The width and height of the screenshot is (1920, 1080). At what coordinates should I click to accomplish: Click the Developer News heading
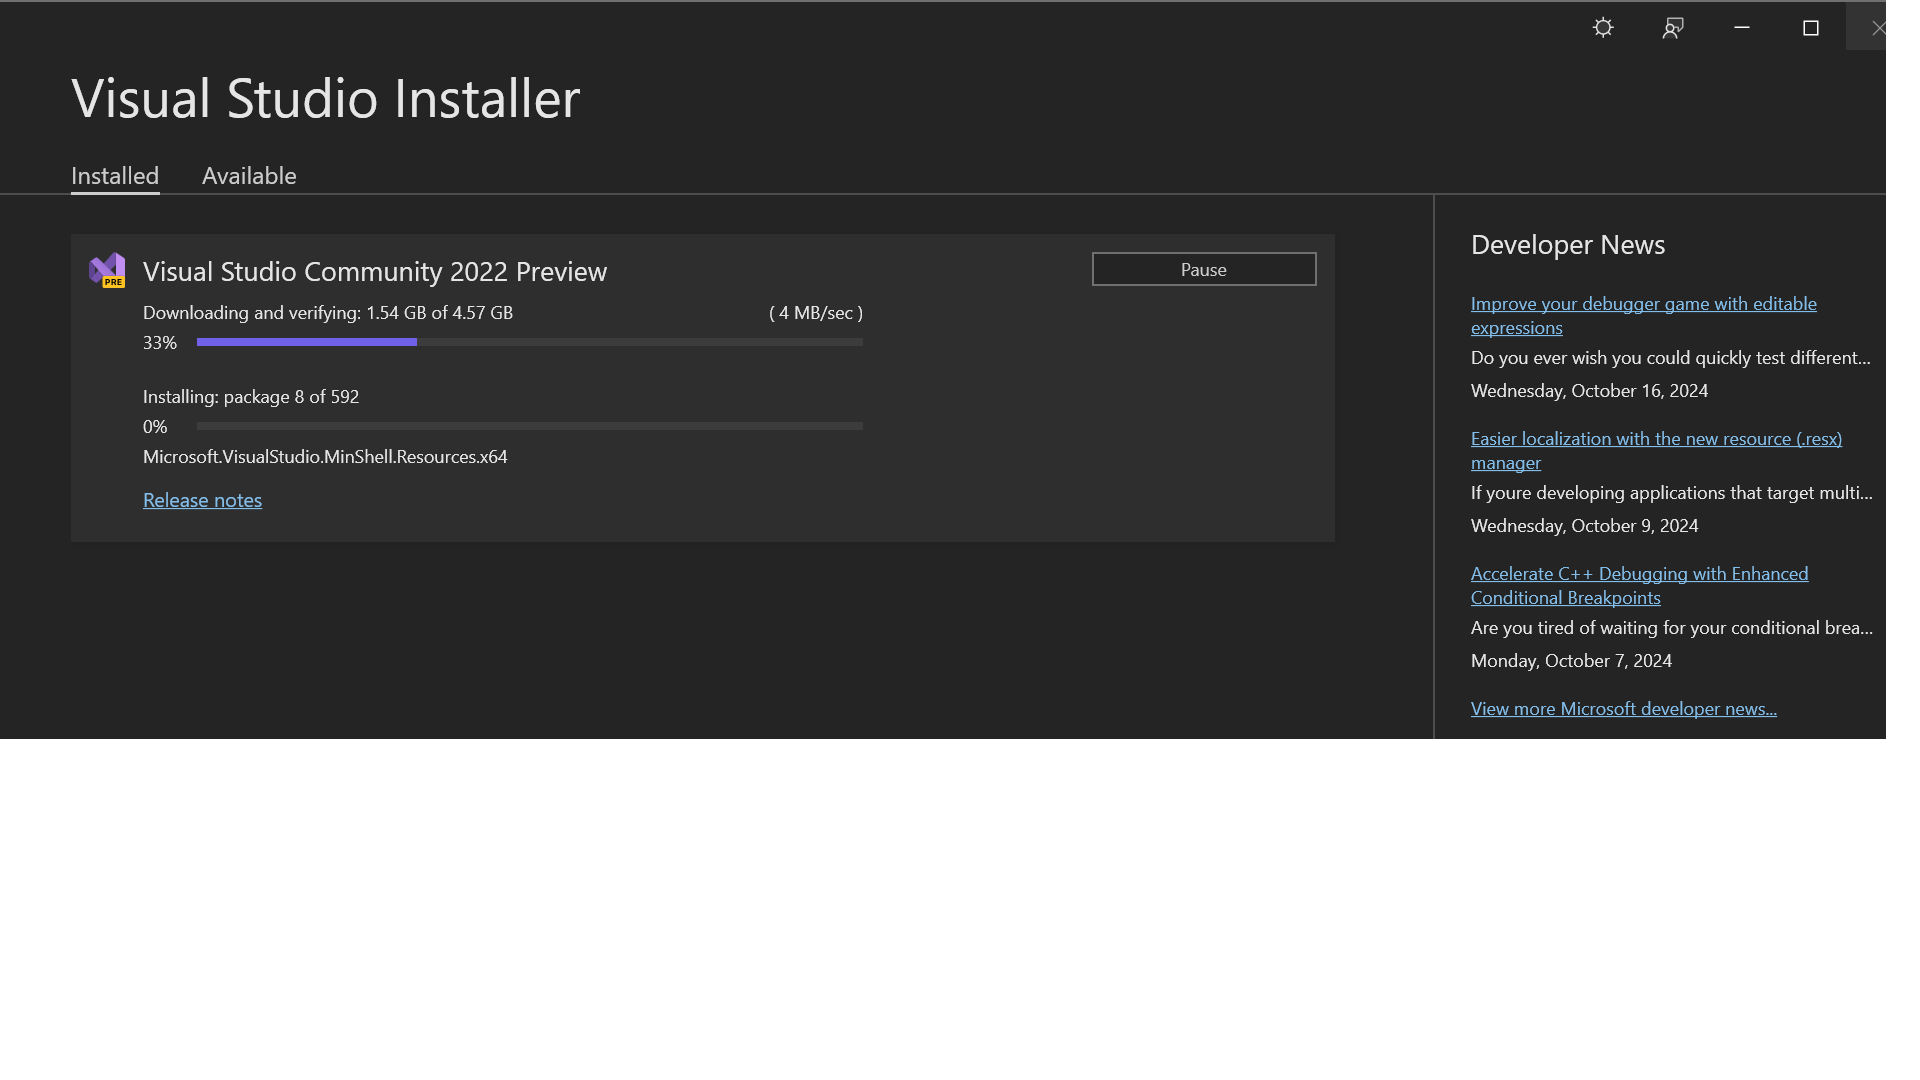[1568, 245]
